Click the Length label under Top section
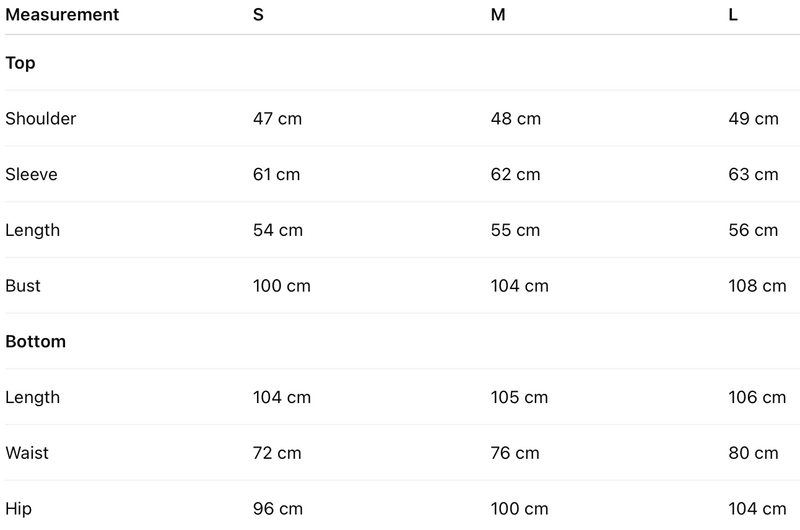Viewport: 800px width, 530px height. pos(32,230)
